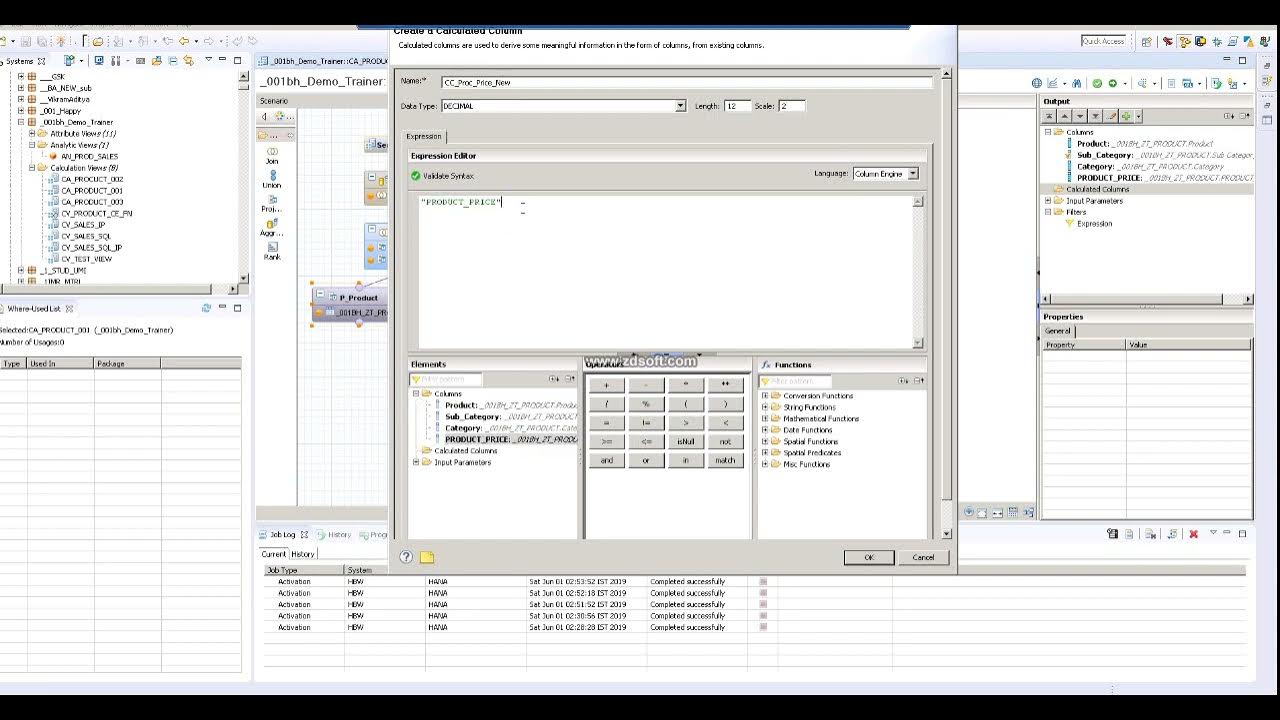Screen dimensions: 1280x720
Task: Click the move down arrow in Output toolbar
Action: (1080, 117)
